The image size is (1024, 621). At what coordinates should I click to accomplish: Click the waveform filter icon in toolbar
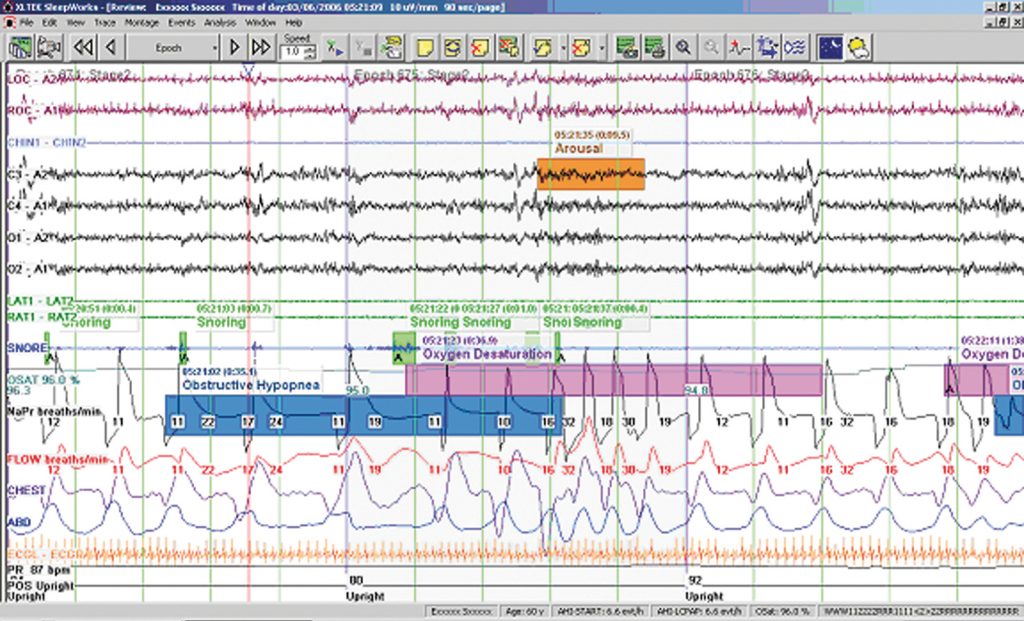(x=797, y=46)
